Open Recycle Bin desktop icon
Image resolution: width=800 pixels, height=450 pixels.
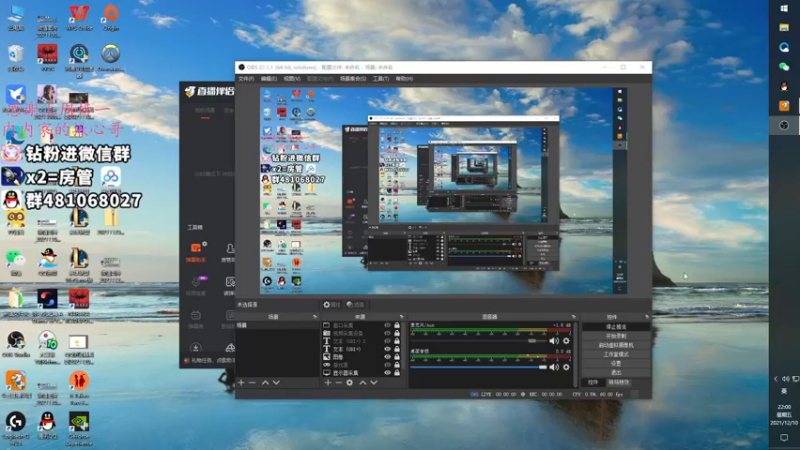(16, 58)
